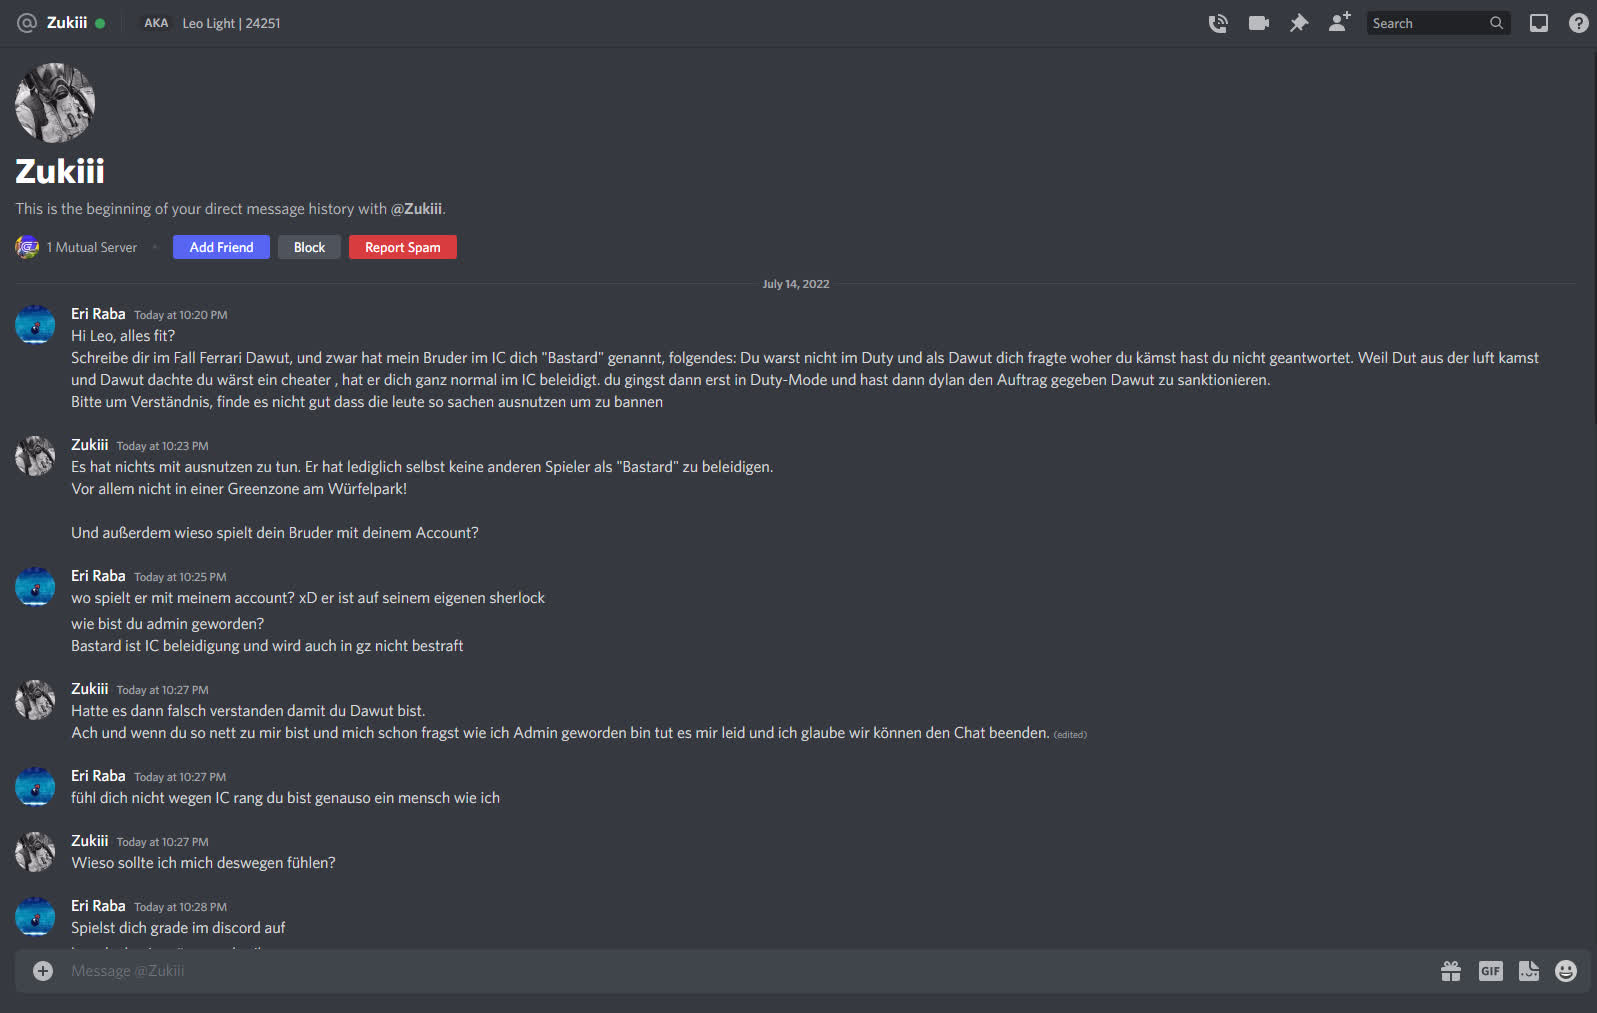Open Zukiii's large profile avatar
This screenshot has height=1013, width=1597.
click(55, 103)
